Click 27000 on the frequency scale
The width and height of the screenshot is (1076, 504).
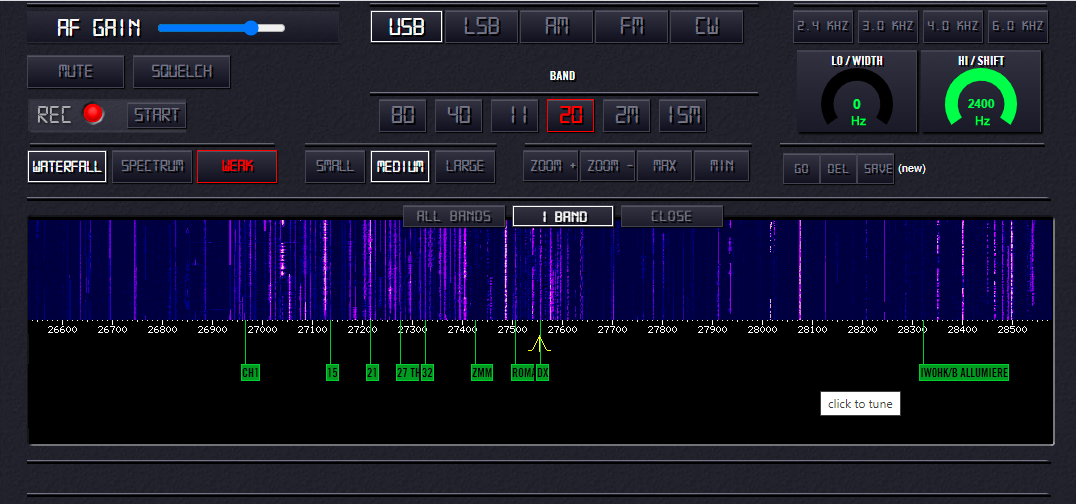coord(263,330)
